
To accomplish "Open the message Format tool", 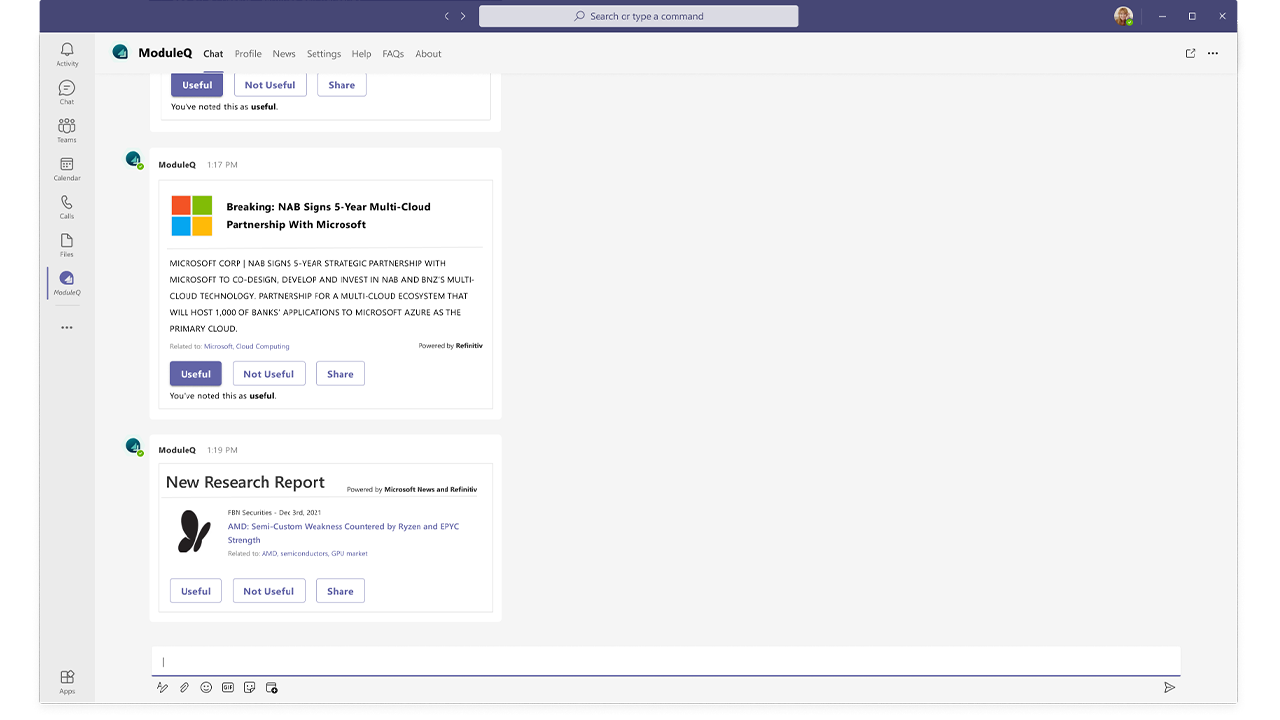I will [x=162, y=687].
